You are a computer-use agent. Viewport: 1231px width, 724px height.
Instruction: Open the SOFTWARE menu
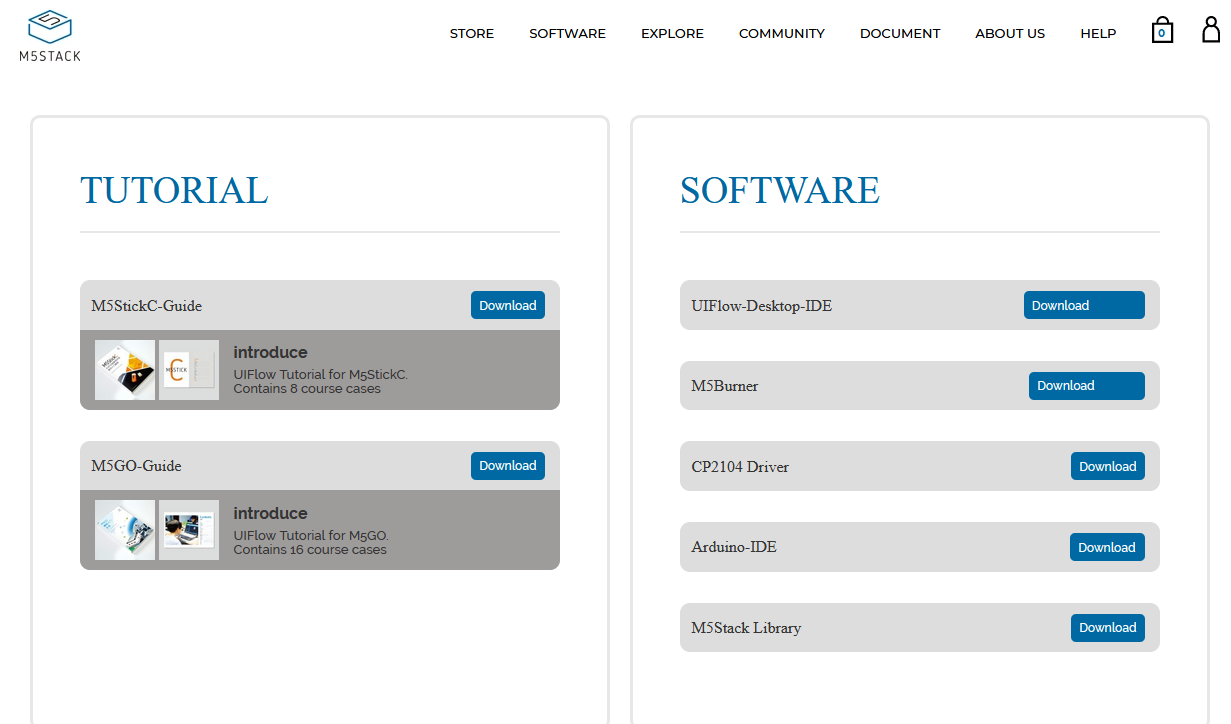(x=567, y=33)
